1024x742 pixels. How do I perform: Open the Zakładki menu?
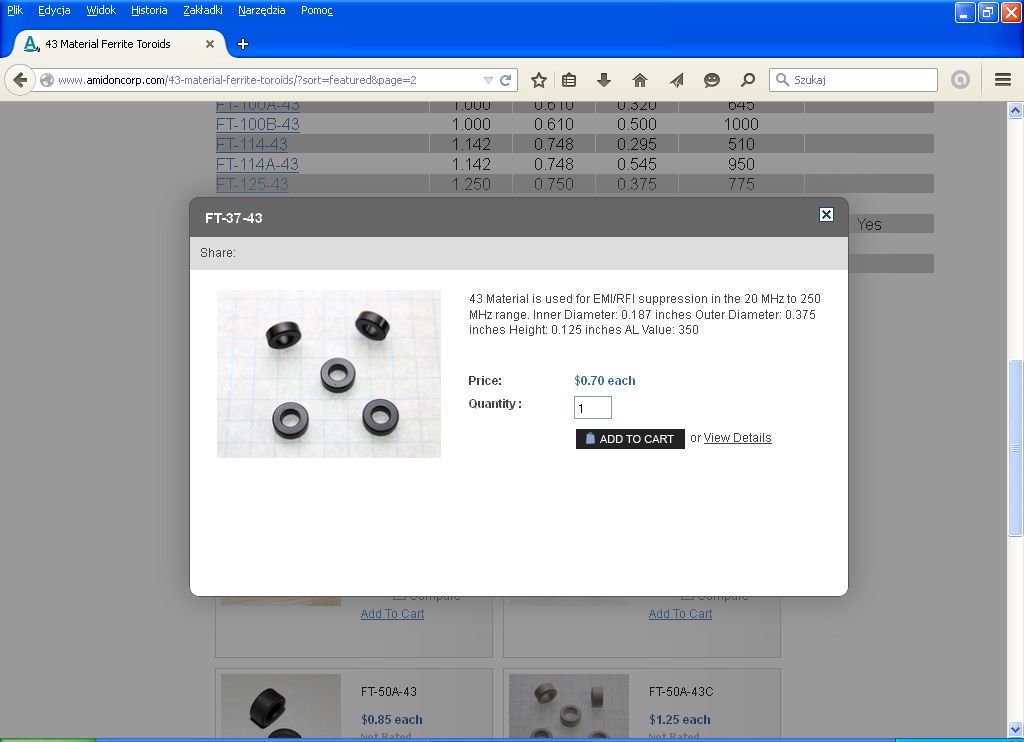(203, 10)
